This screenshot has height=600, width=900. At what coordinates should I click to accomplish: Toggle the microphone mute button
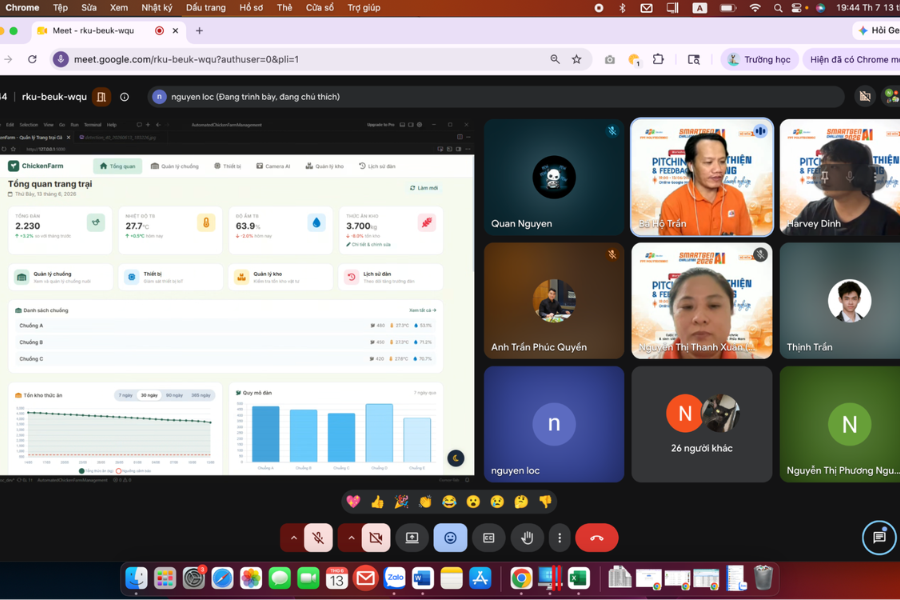(318, 538)
